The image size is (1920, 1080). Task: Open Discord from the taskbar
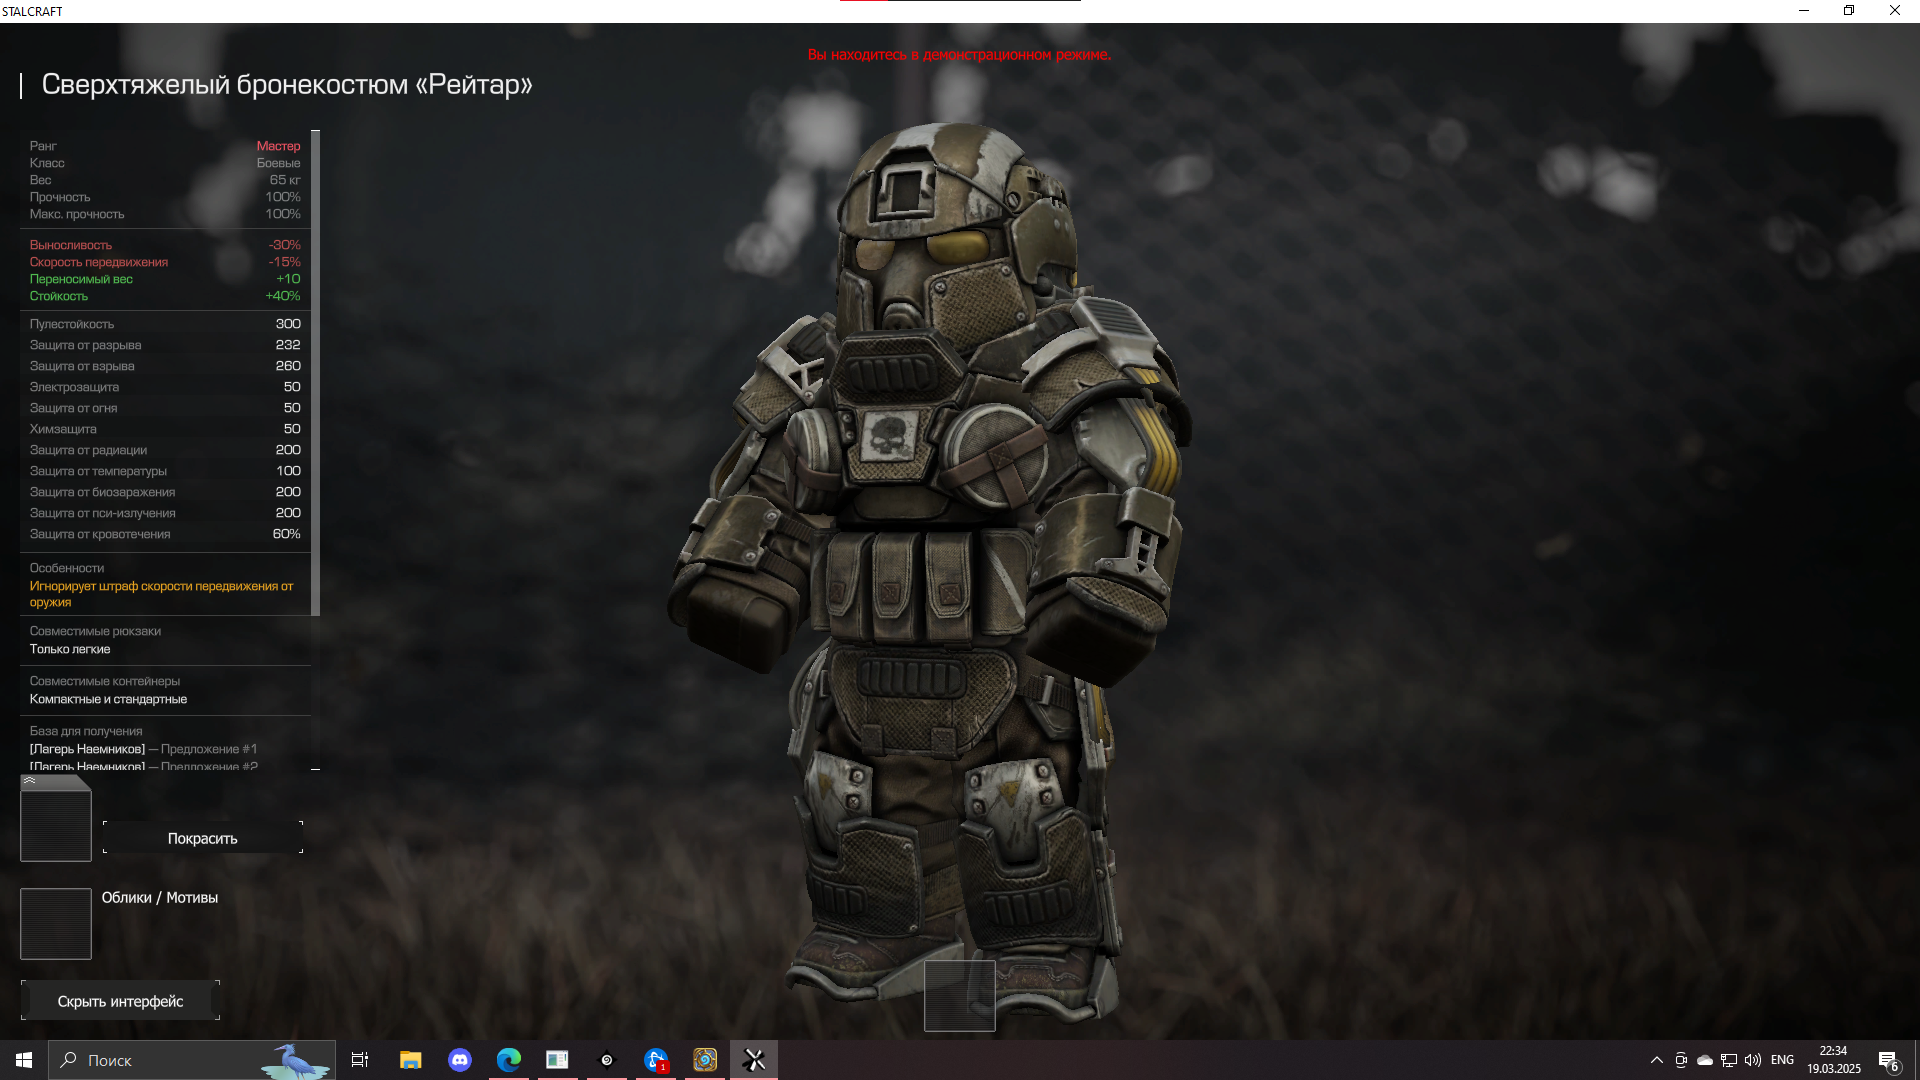pyautogui.click(x=460, y=1060)
